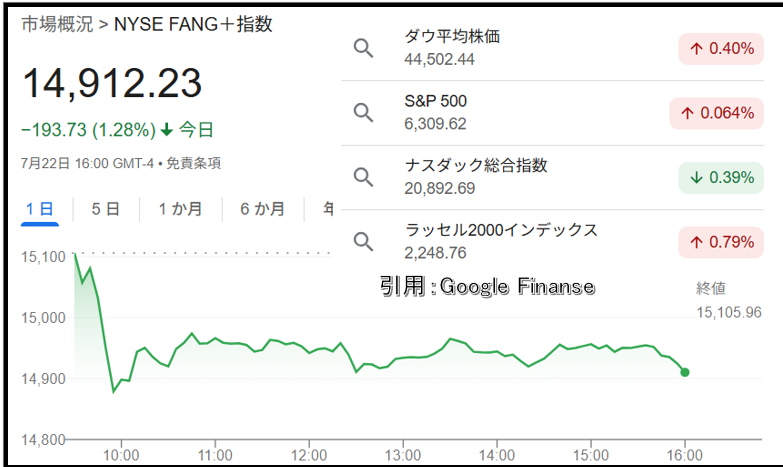Screen dimensions: 783x467
Task: Click the ラッセル2000インデックス index name
Action: [501, 230]
